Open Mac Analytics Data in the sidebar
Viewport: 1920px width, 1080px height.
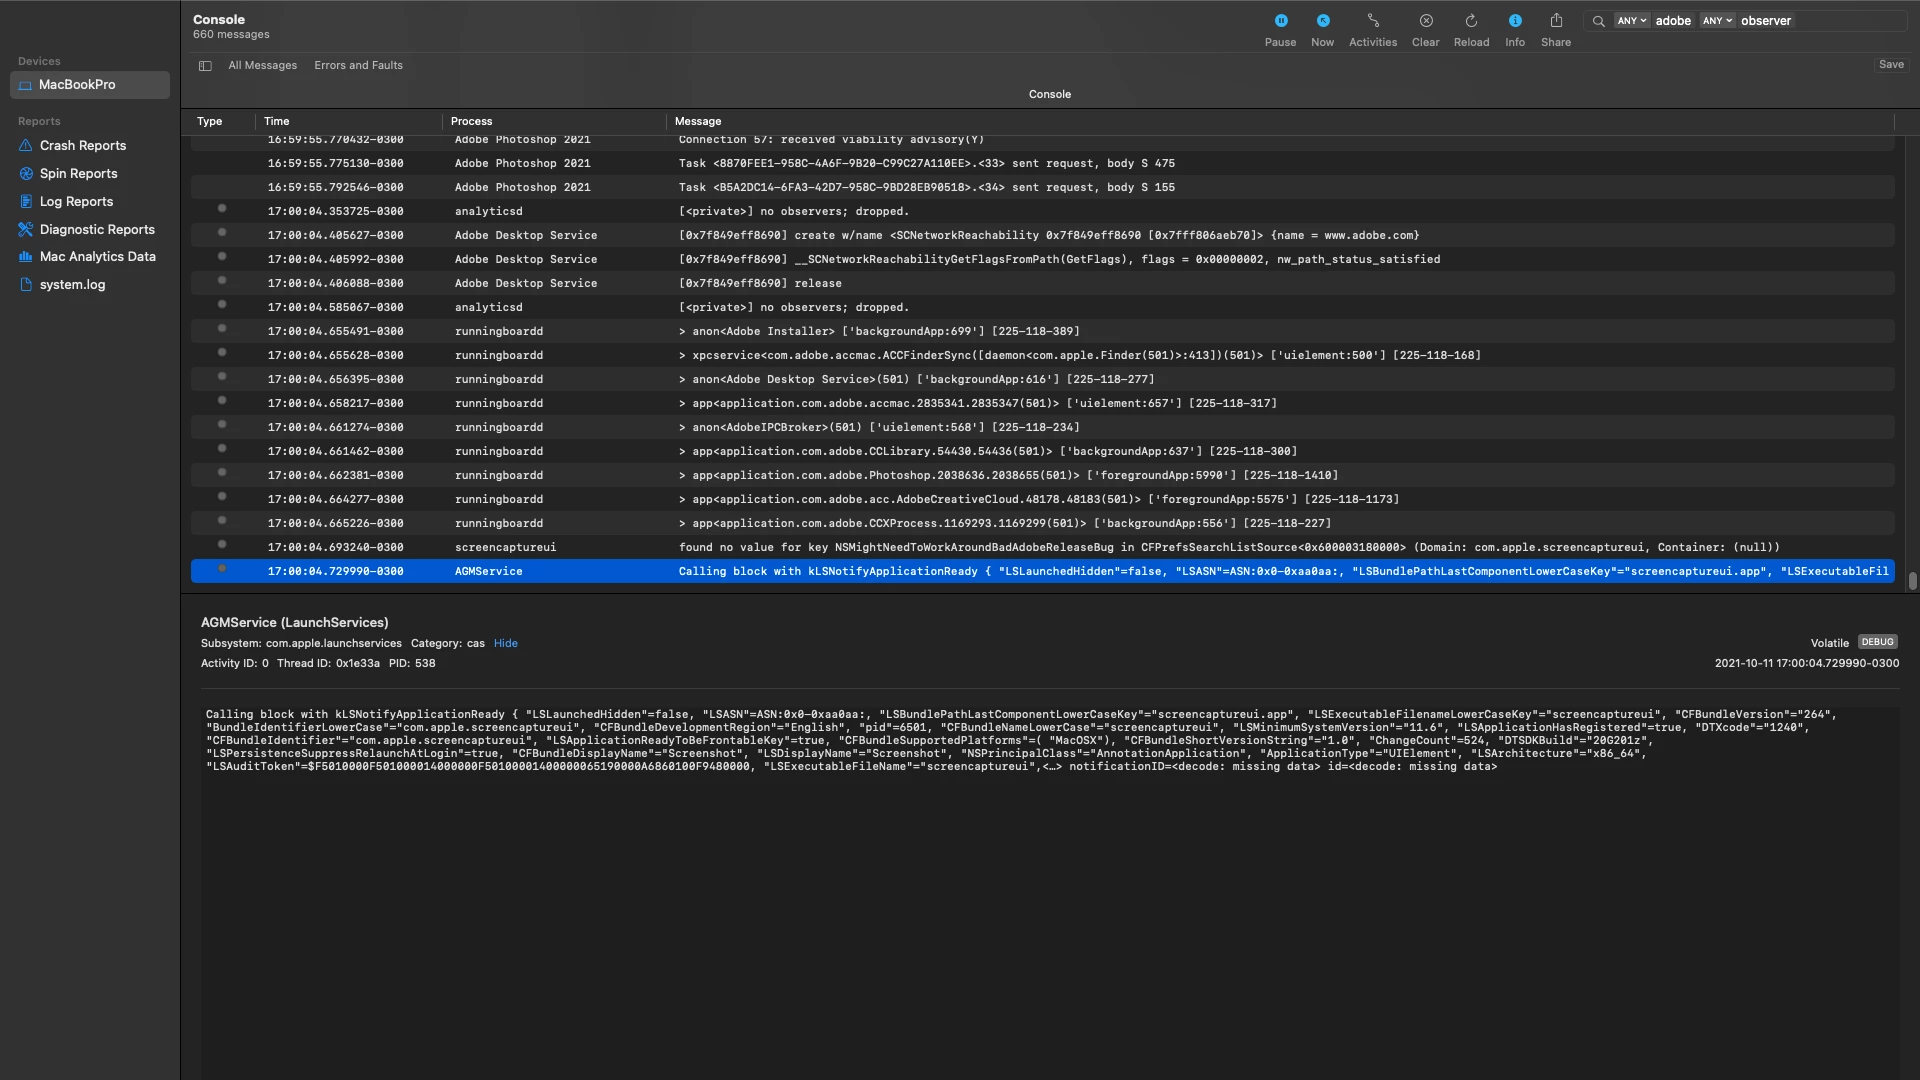coord(97,257)
